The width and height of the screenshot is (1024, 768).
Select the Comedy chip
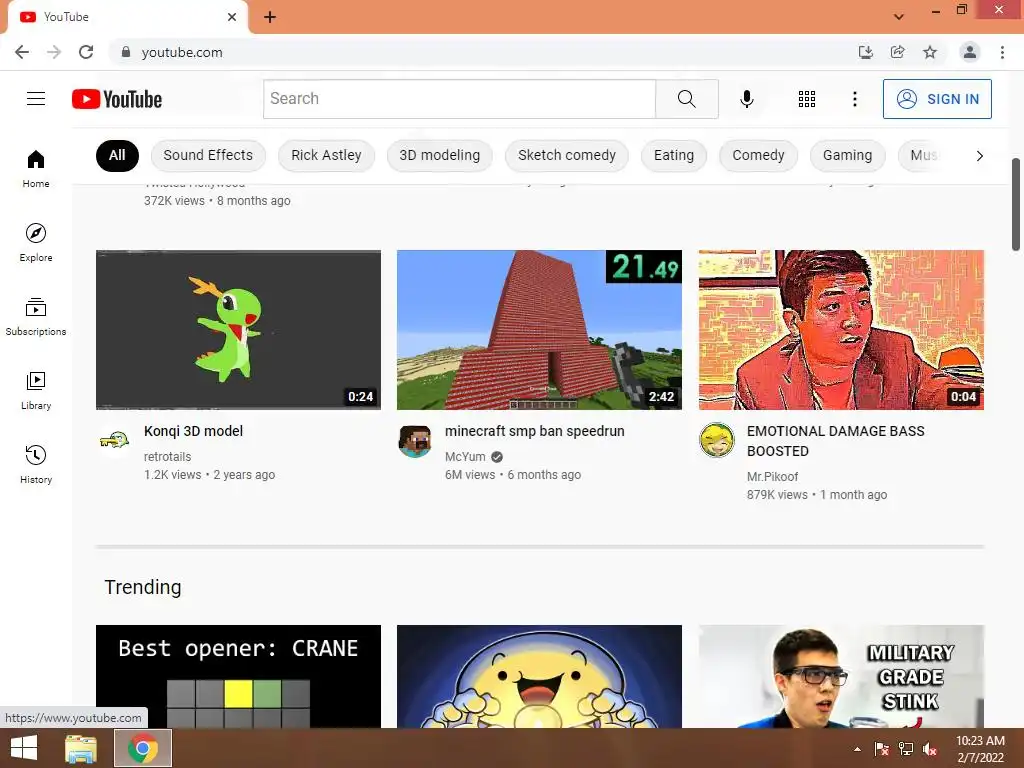tap(758, 155)
